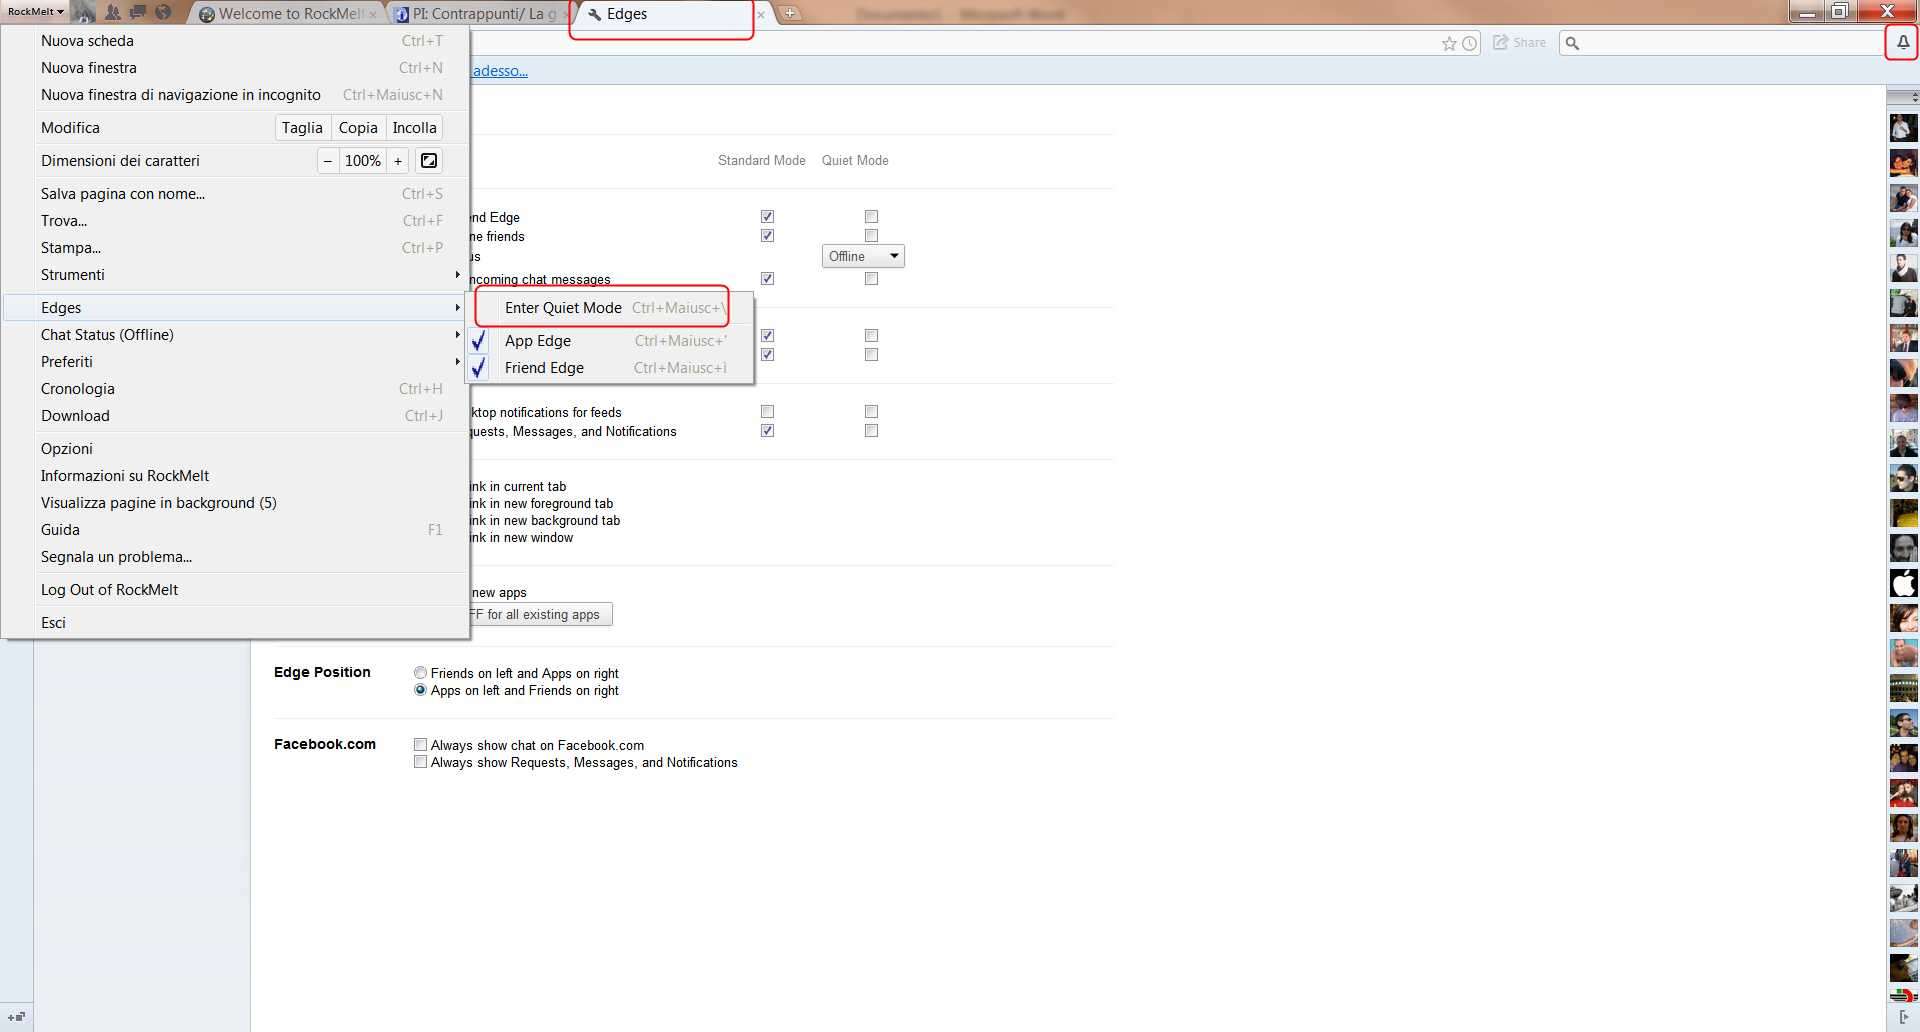
Task: Open the notifications bell icon
Action: coord(1903,43)
